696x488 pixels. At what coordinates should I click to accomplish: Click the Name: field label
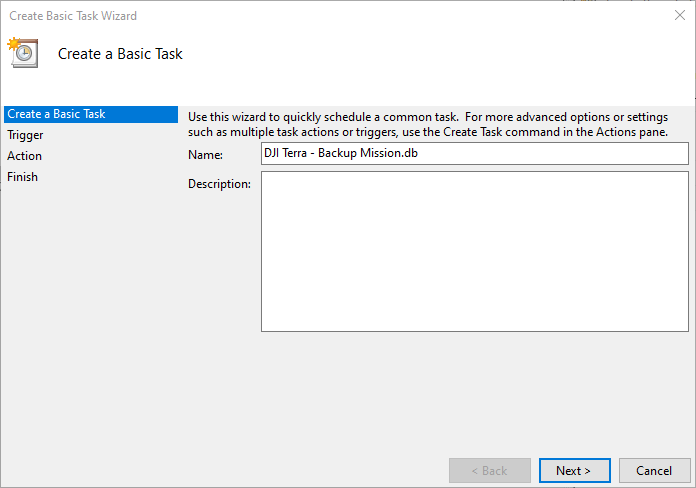204,155
